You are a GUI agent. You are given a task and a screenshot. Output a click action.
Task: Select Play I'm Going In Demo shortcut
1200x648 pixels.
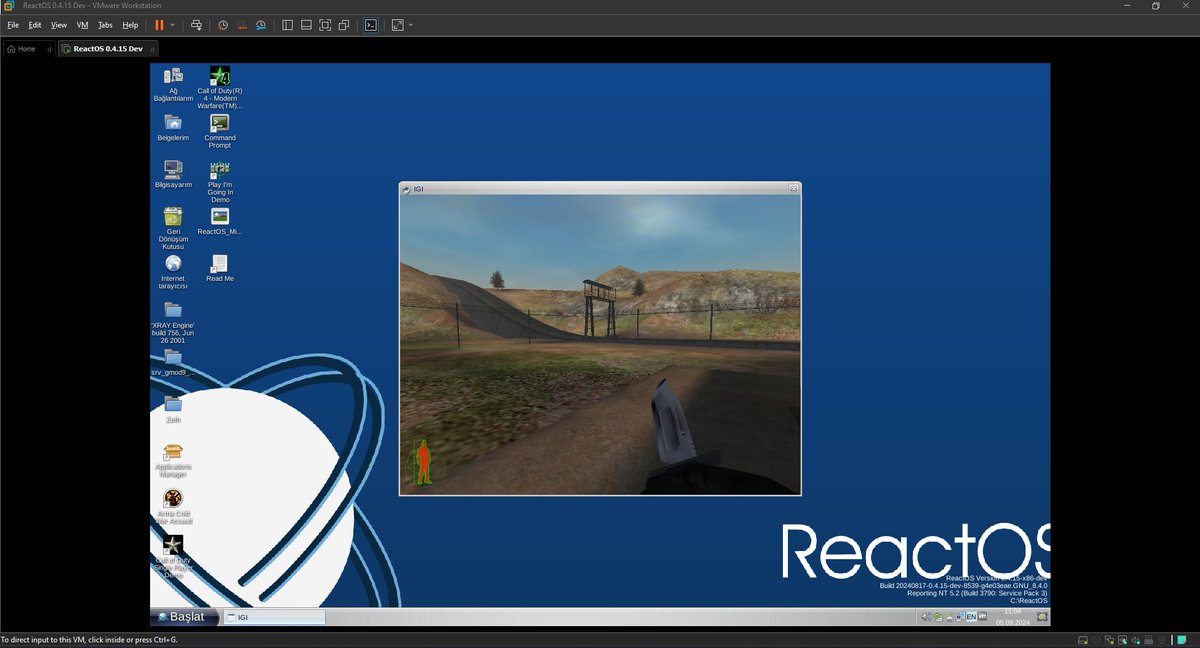(220, 182)
